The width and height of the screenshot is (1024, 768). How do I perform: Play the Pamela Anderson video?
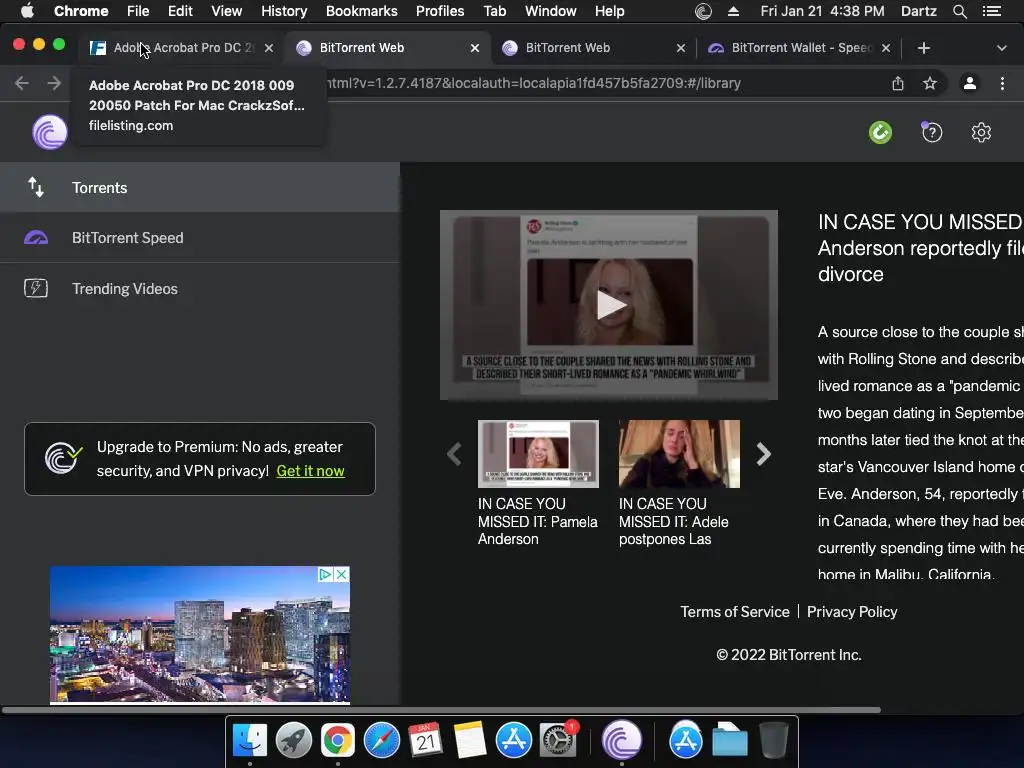coord(610,304)
